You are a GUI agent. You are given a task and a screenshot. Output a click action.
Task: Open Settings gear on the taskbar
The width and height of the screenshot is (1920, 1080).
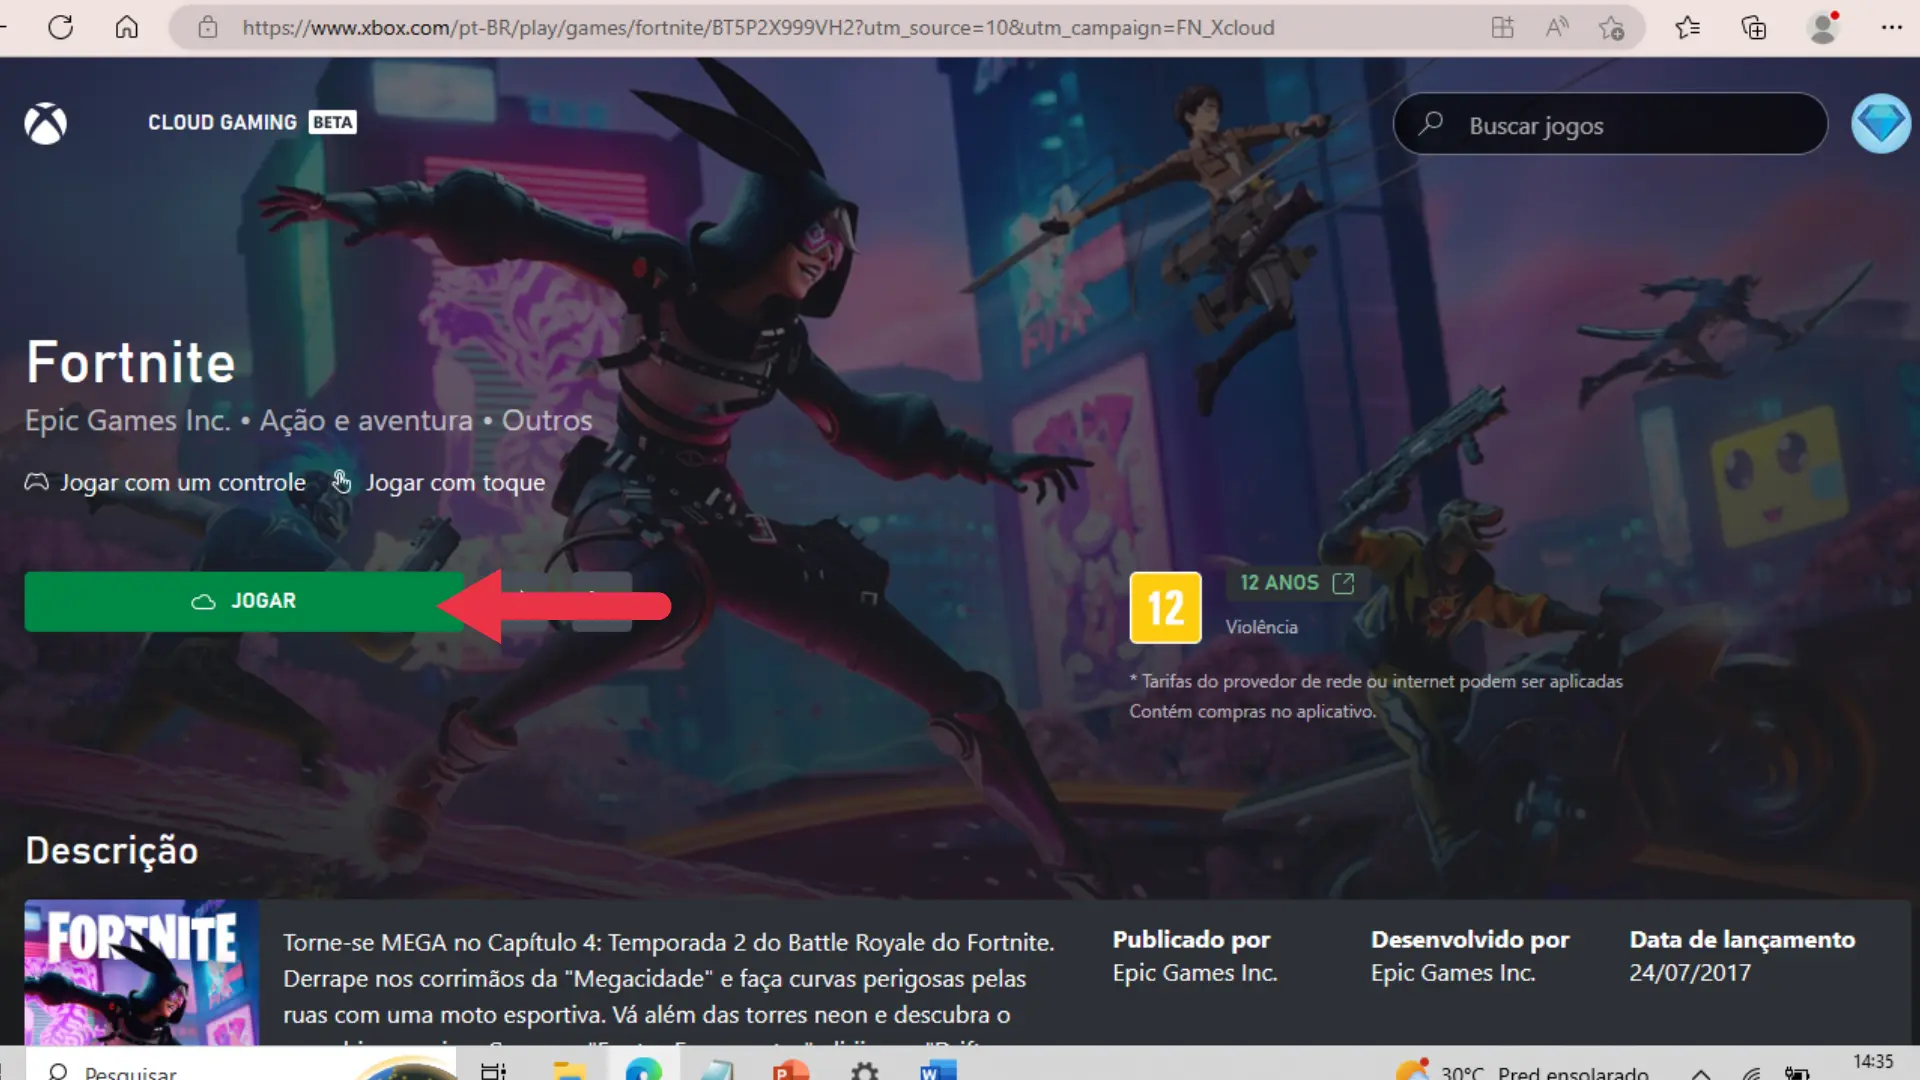pos(864,1070)
